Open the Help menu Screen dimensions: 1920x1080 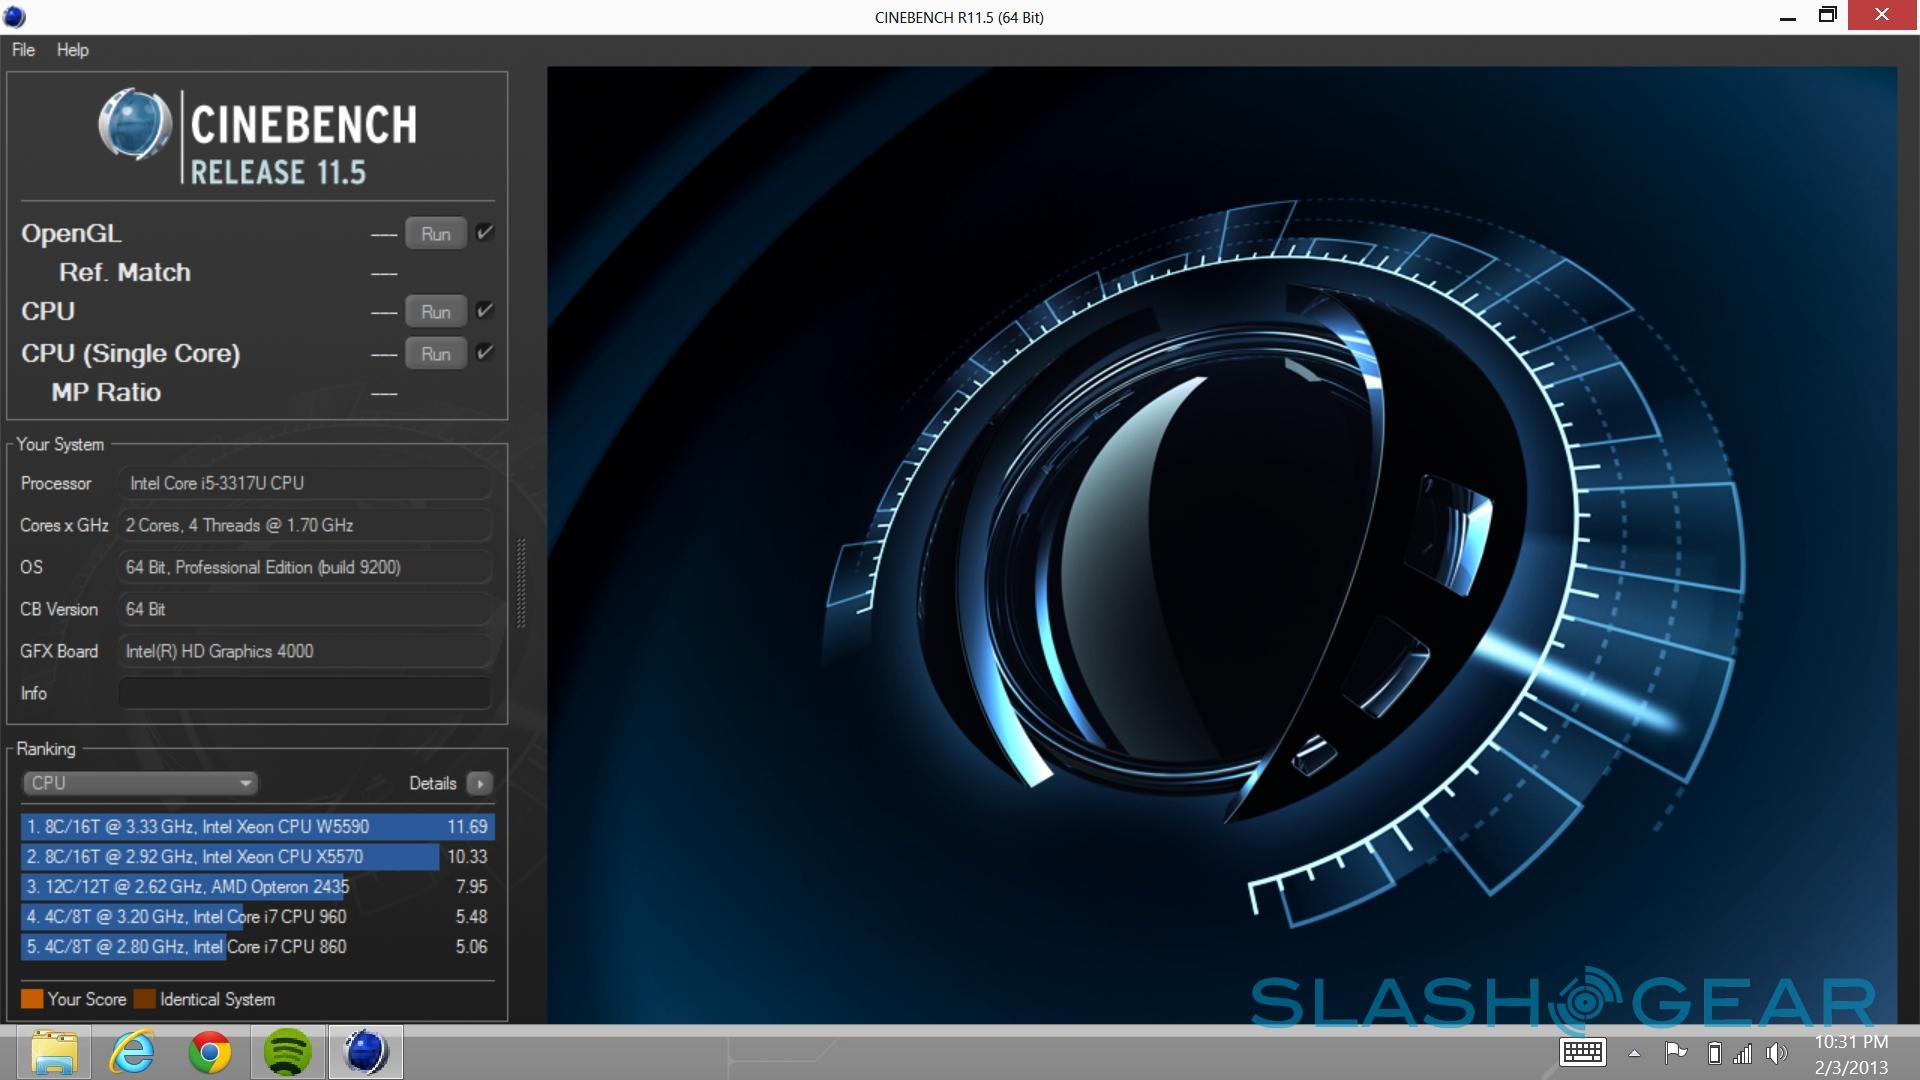[72, 50]
